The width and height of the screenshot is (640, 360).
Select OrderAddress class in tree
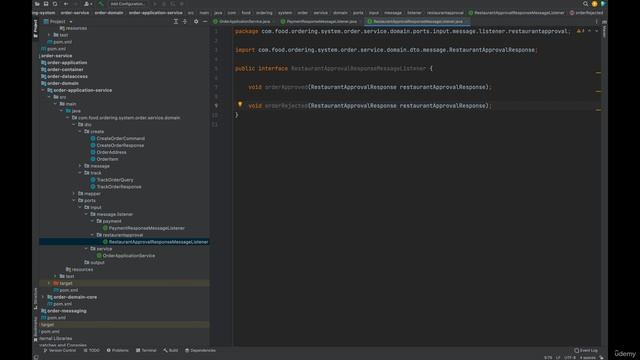(x=108, y=152)
